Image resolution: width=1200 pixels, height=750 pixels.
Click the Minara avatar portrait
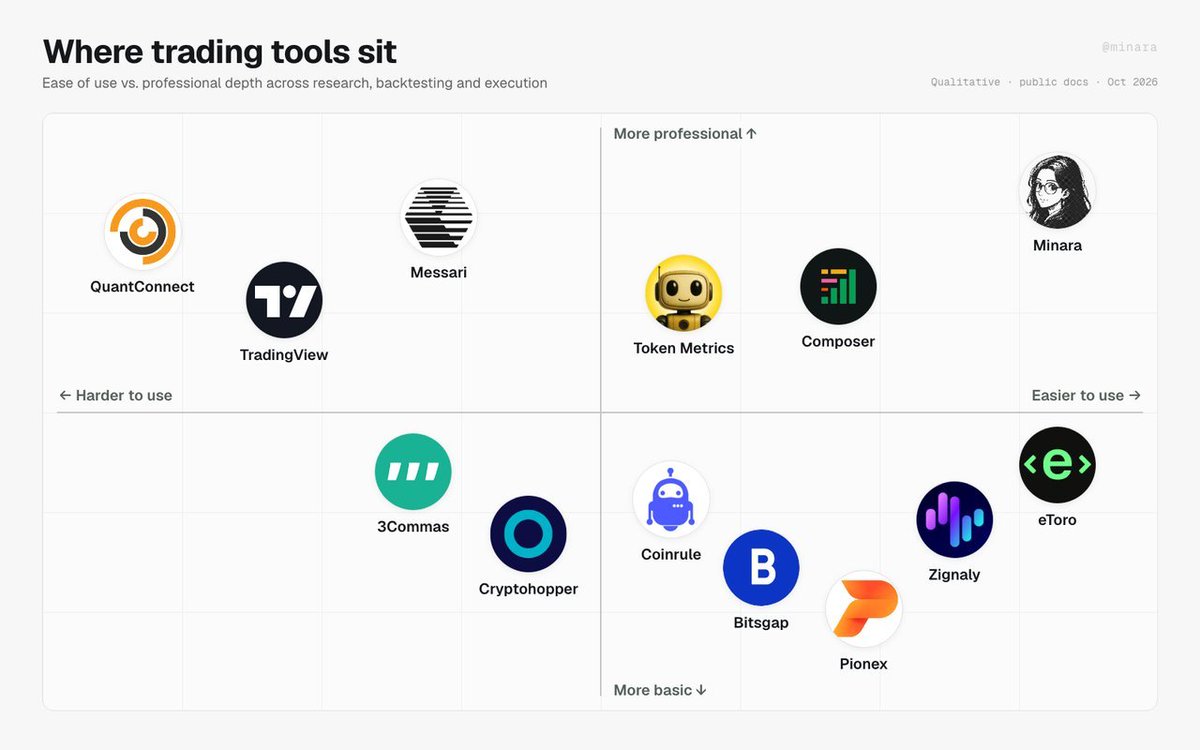click(1057, 191)
